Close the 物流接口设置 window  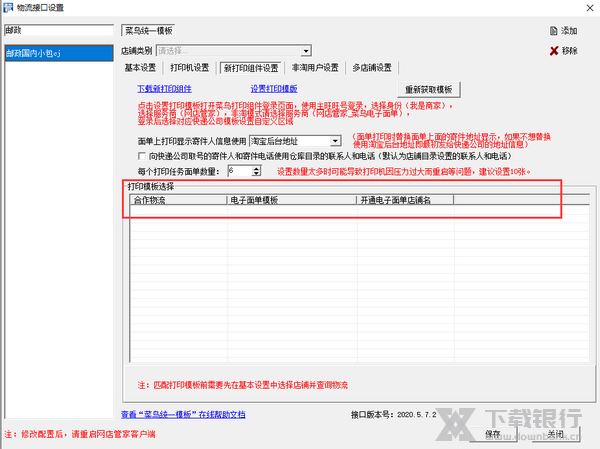point(590,8)
